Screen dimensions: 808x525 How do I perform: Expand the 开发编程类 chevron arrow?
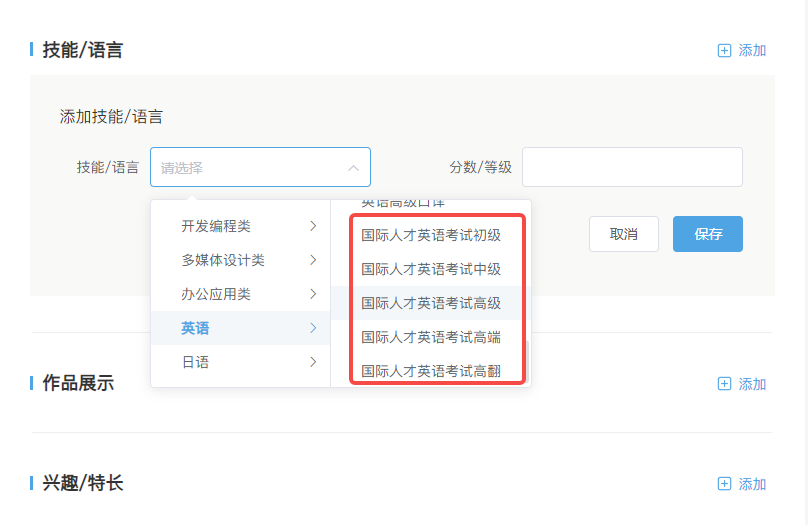pyautogui.click(x=313, y=226)
